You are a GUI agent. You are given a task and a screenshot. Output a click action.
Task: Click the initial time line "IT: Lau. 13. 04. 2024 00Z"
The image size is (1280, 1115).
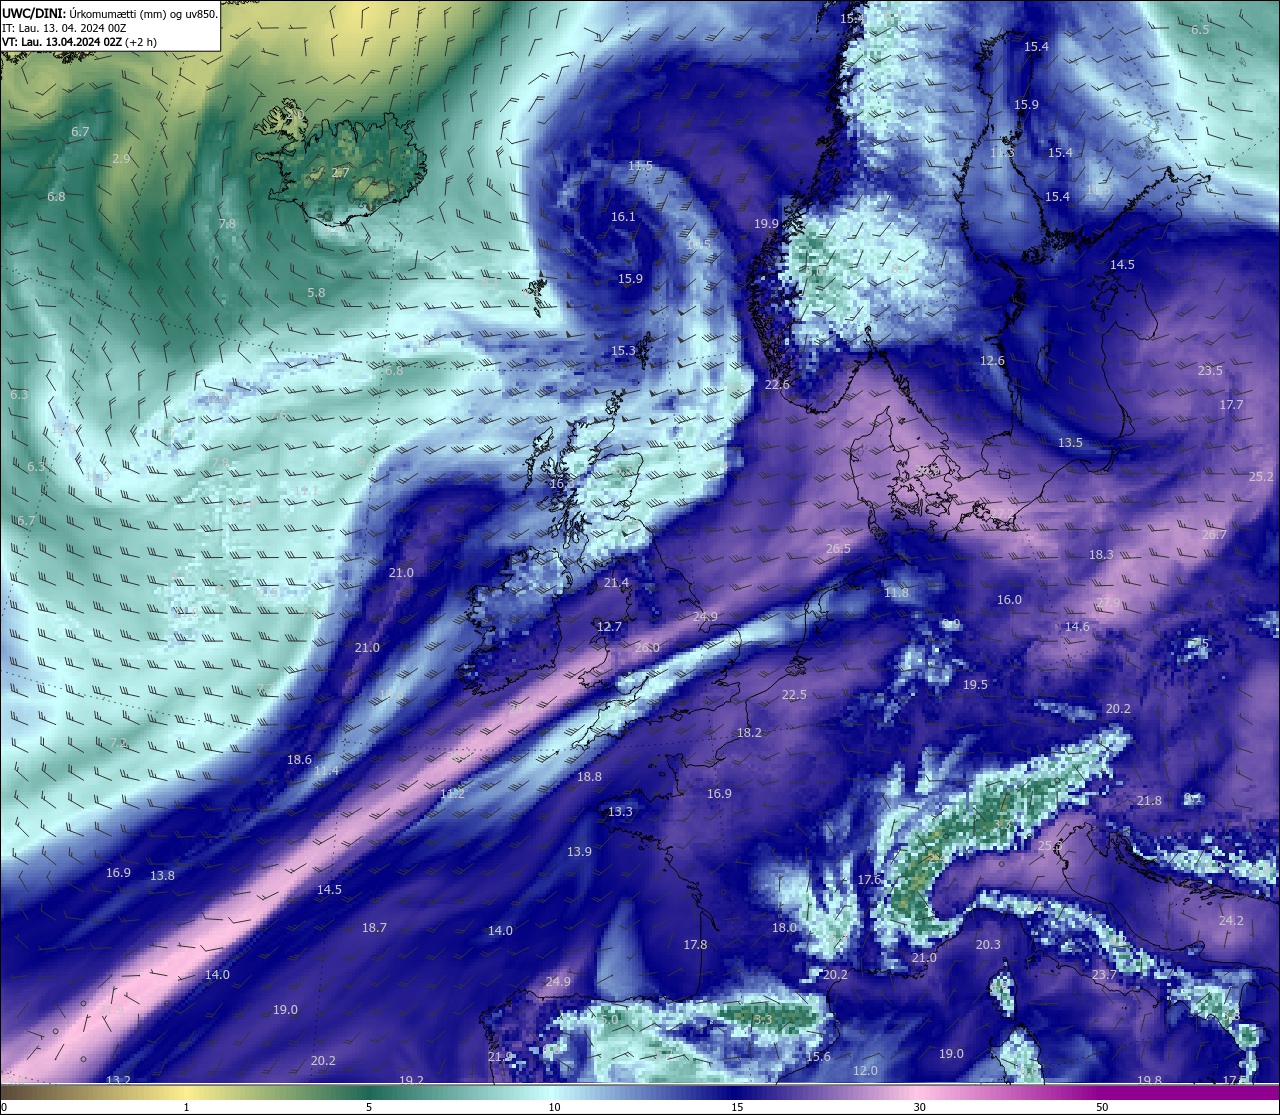coord(64,28)
